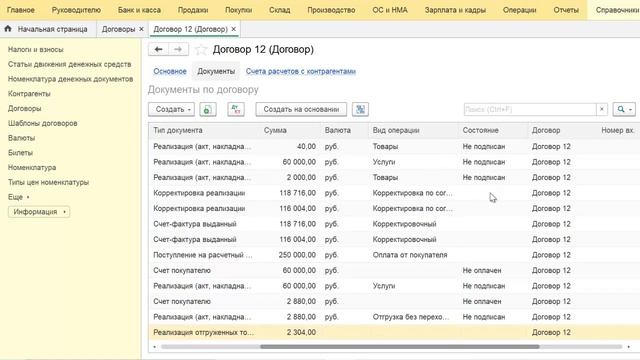Go forward with the right arrow button

coord(178,49)
